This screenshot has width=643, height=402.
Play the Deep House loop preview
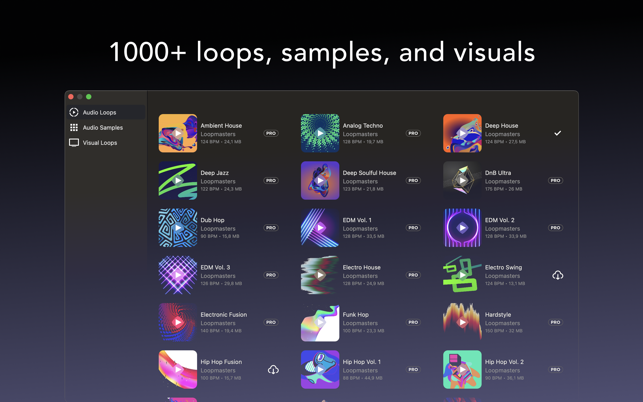point(462,133)
